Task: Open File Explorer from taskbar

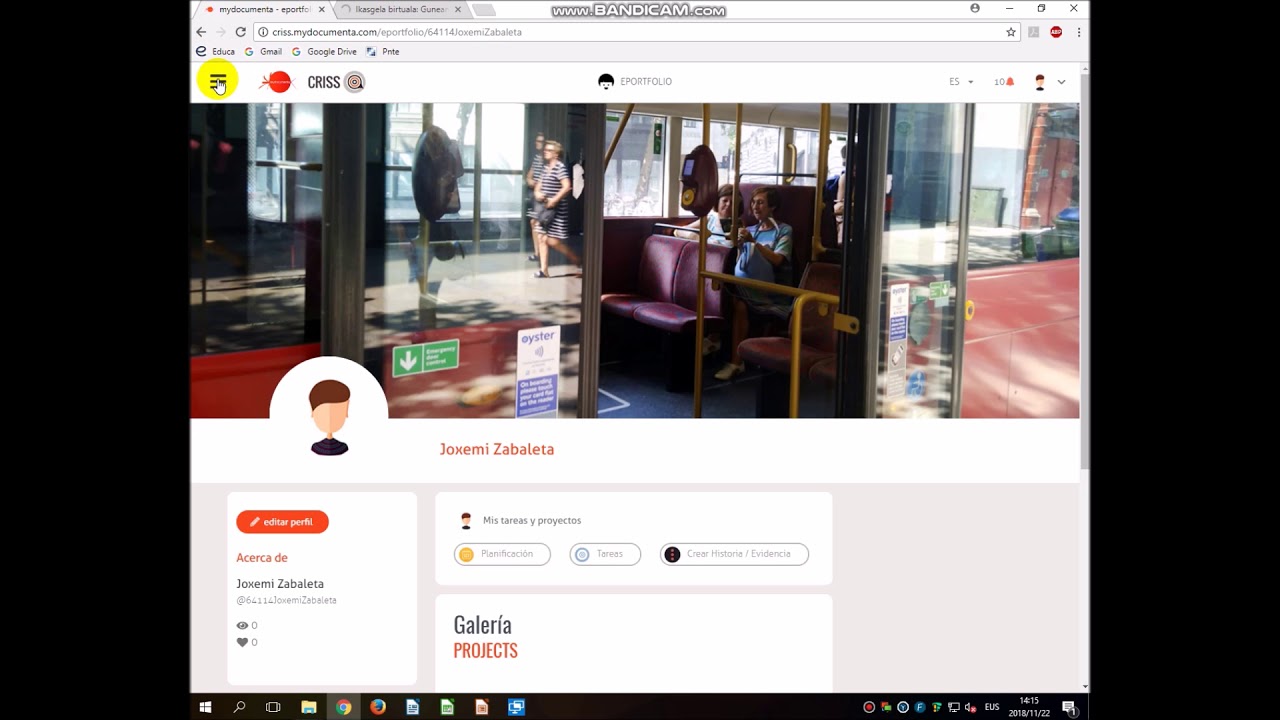Action: [x=309, y=707]
